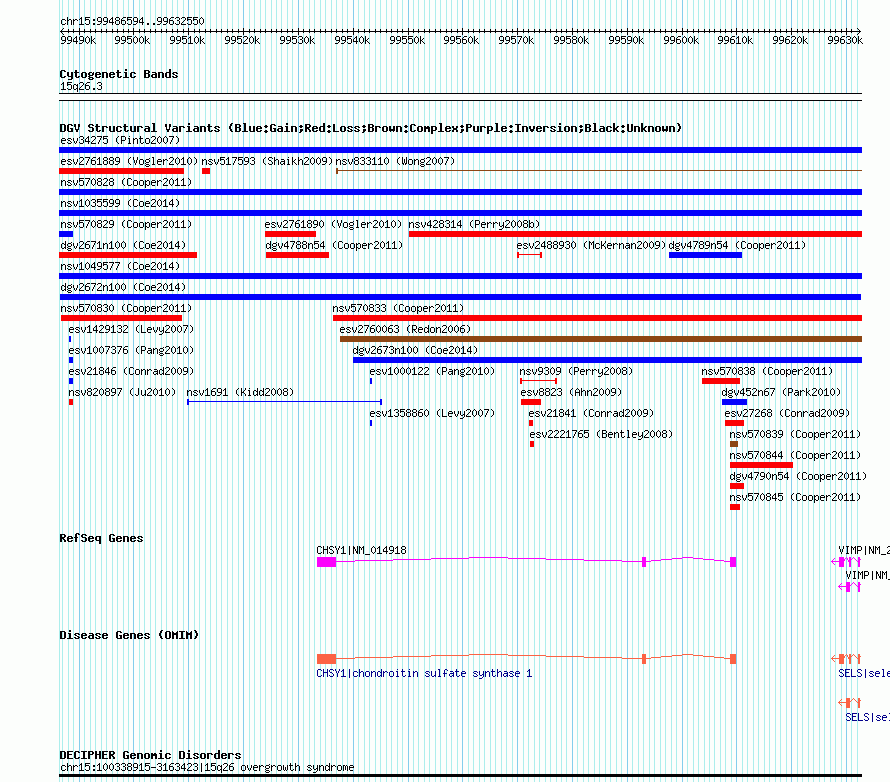Image resolution: width=890 pixels, height=782 pixels.
Task: Open the 15q26 overgrowth syndrome DECIPHER entry
Action: [x=207, y=767]
